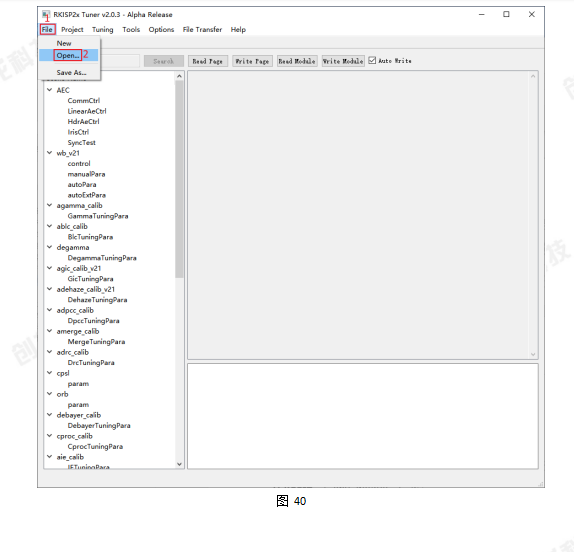Click the Read Module button
574x552 pixels.
click(297, 61)
